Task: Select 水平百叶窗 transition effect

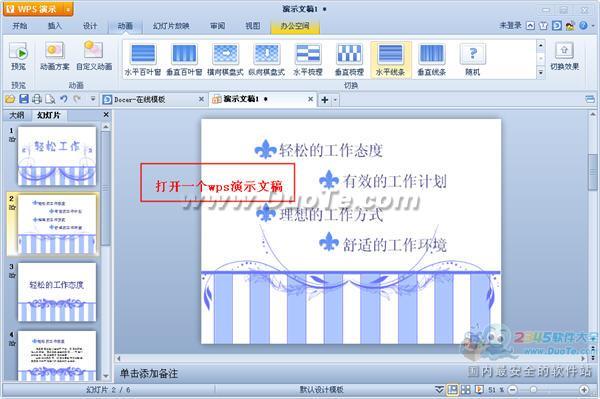Action: pyautogui.click(x=143, y=59)
